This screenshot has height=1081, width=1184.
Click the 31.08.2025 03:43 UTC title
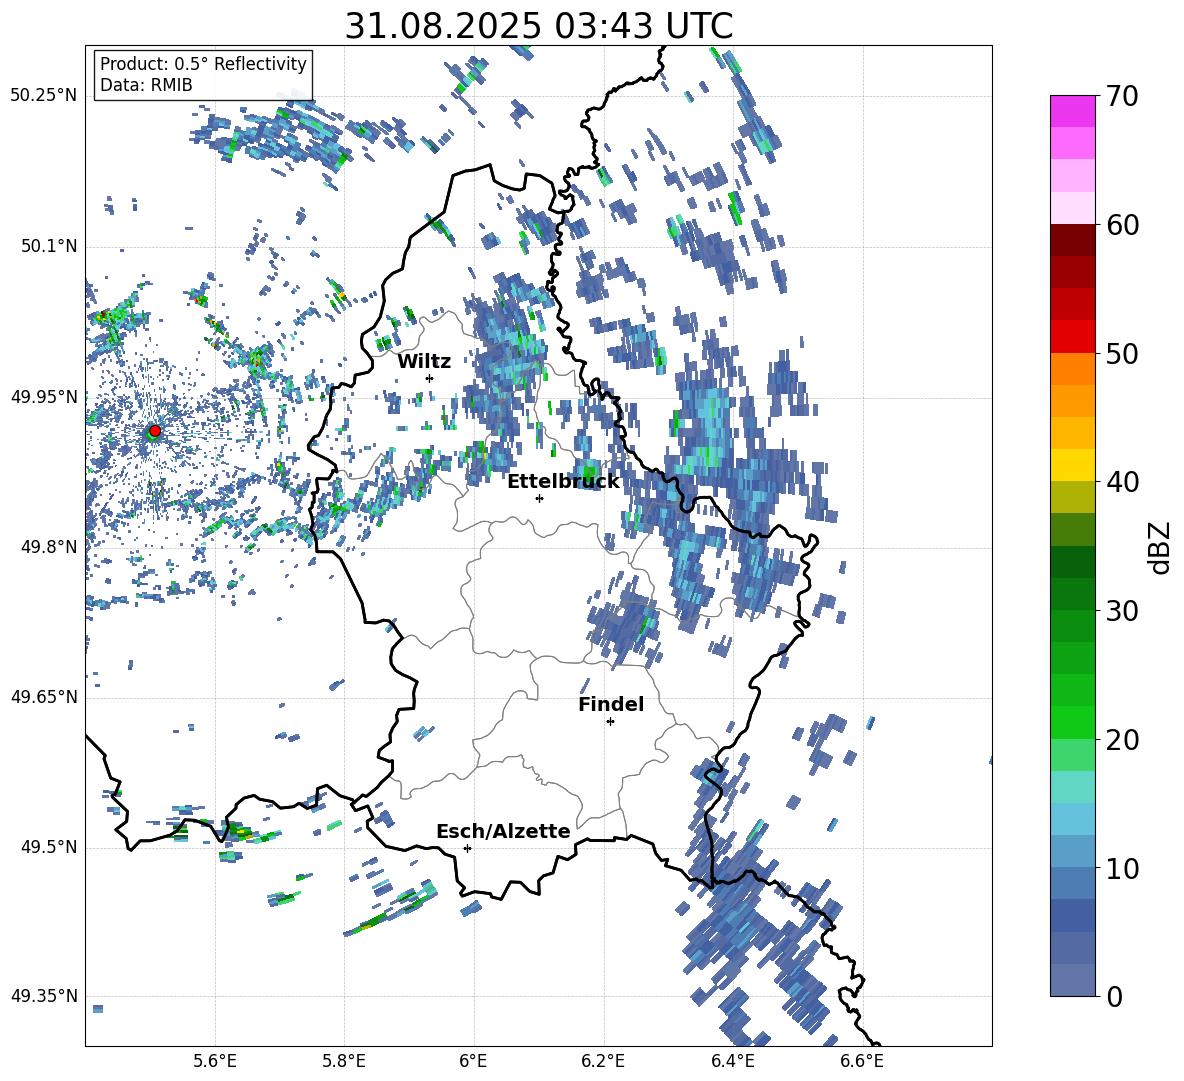[x=539, y=26]
